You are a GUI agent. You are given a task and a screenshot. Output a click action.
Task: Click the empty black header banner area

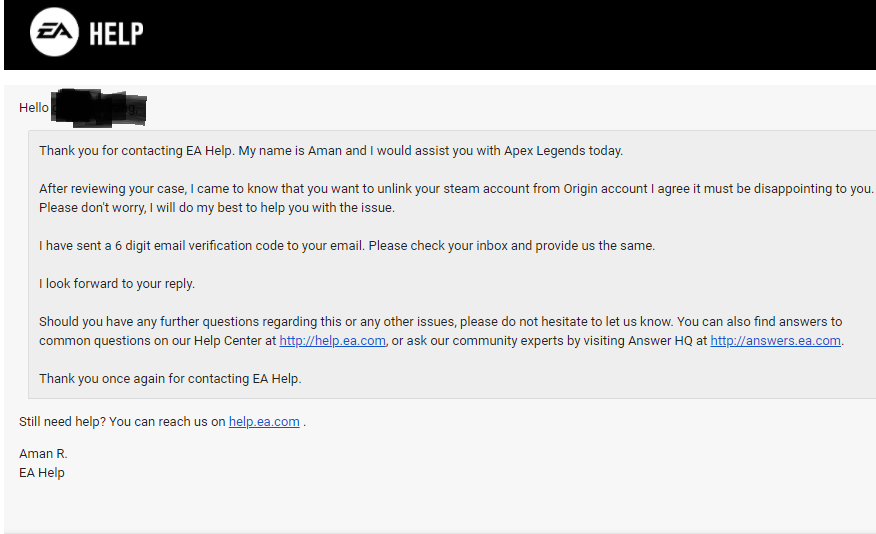click(x=500, y=34)
